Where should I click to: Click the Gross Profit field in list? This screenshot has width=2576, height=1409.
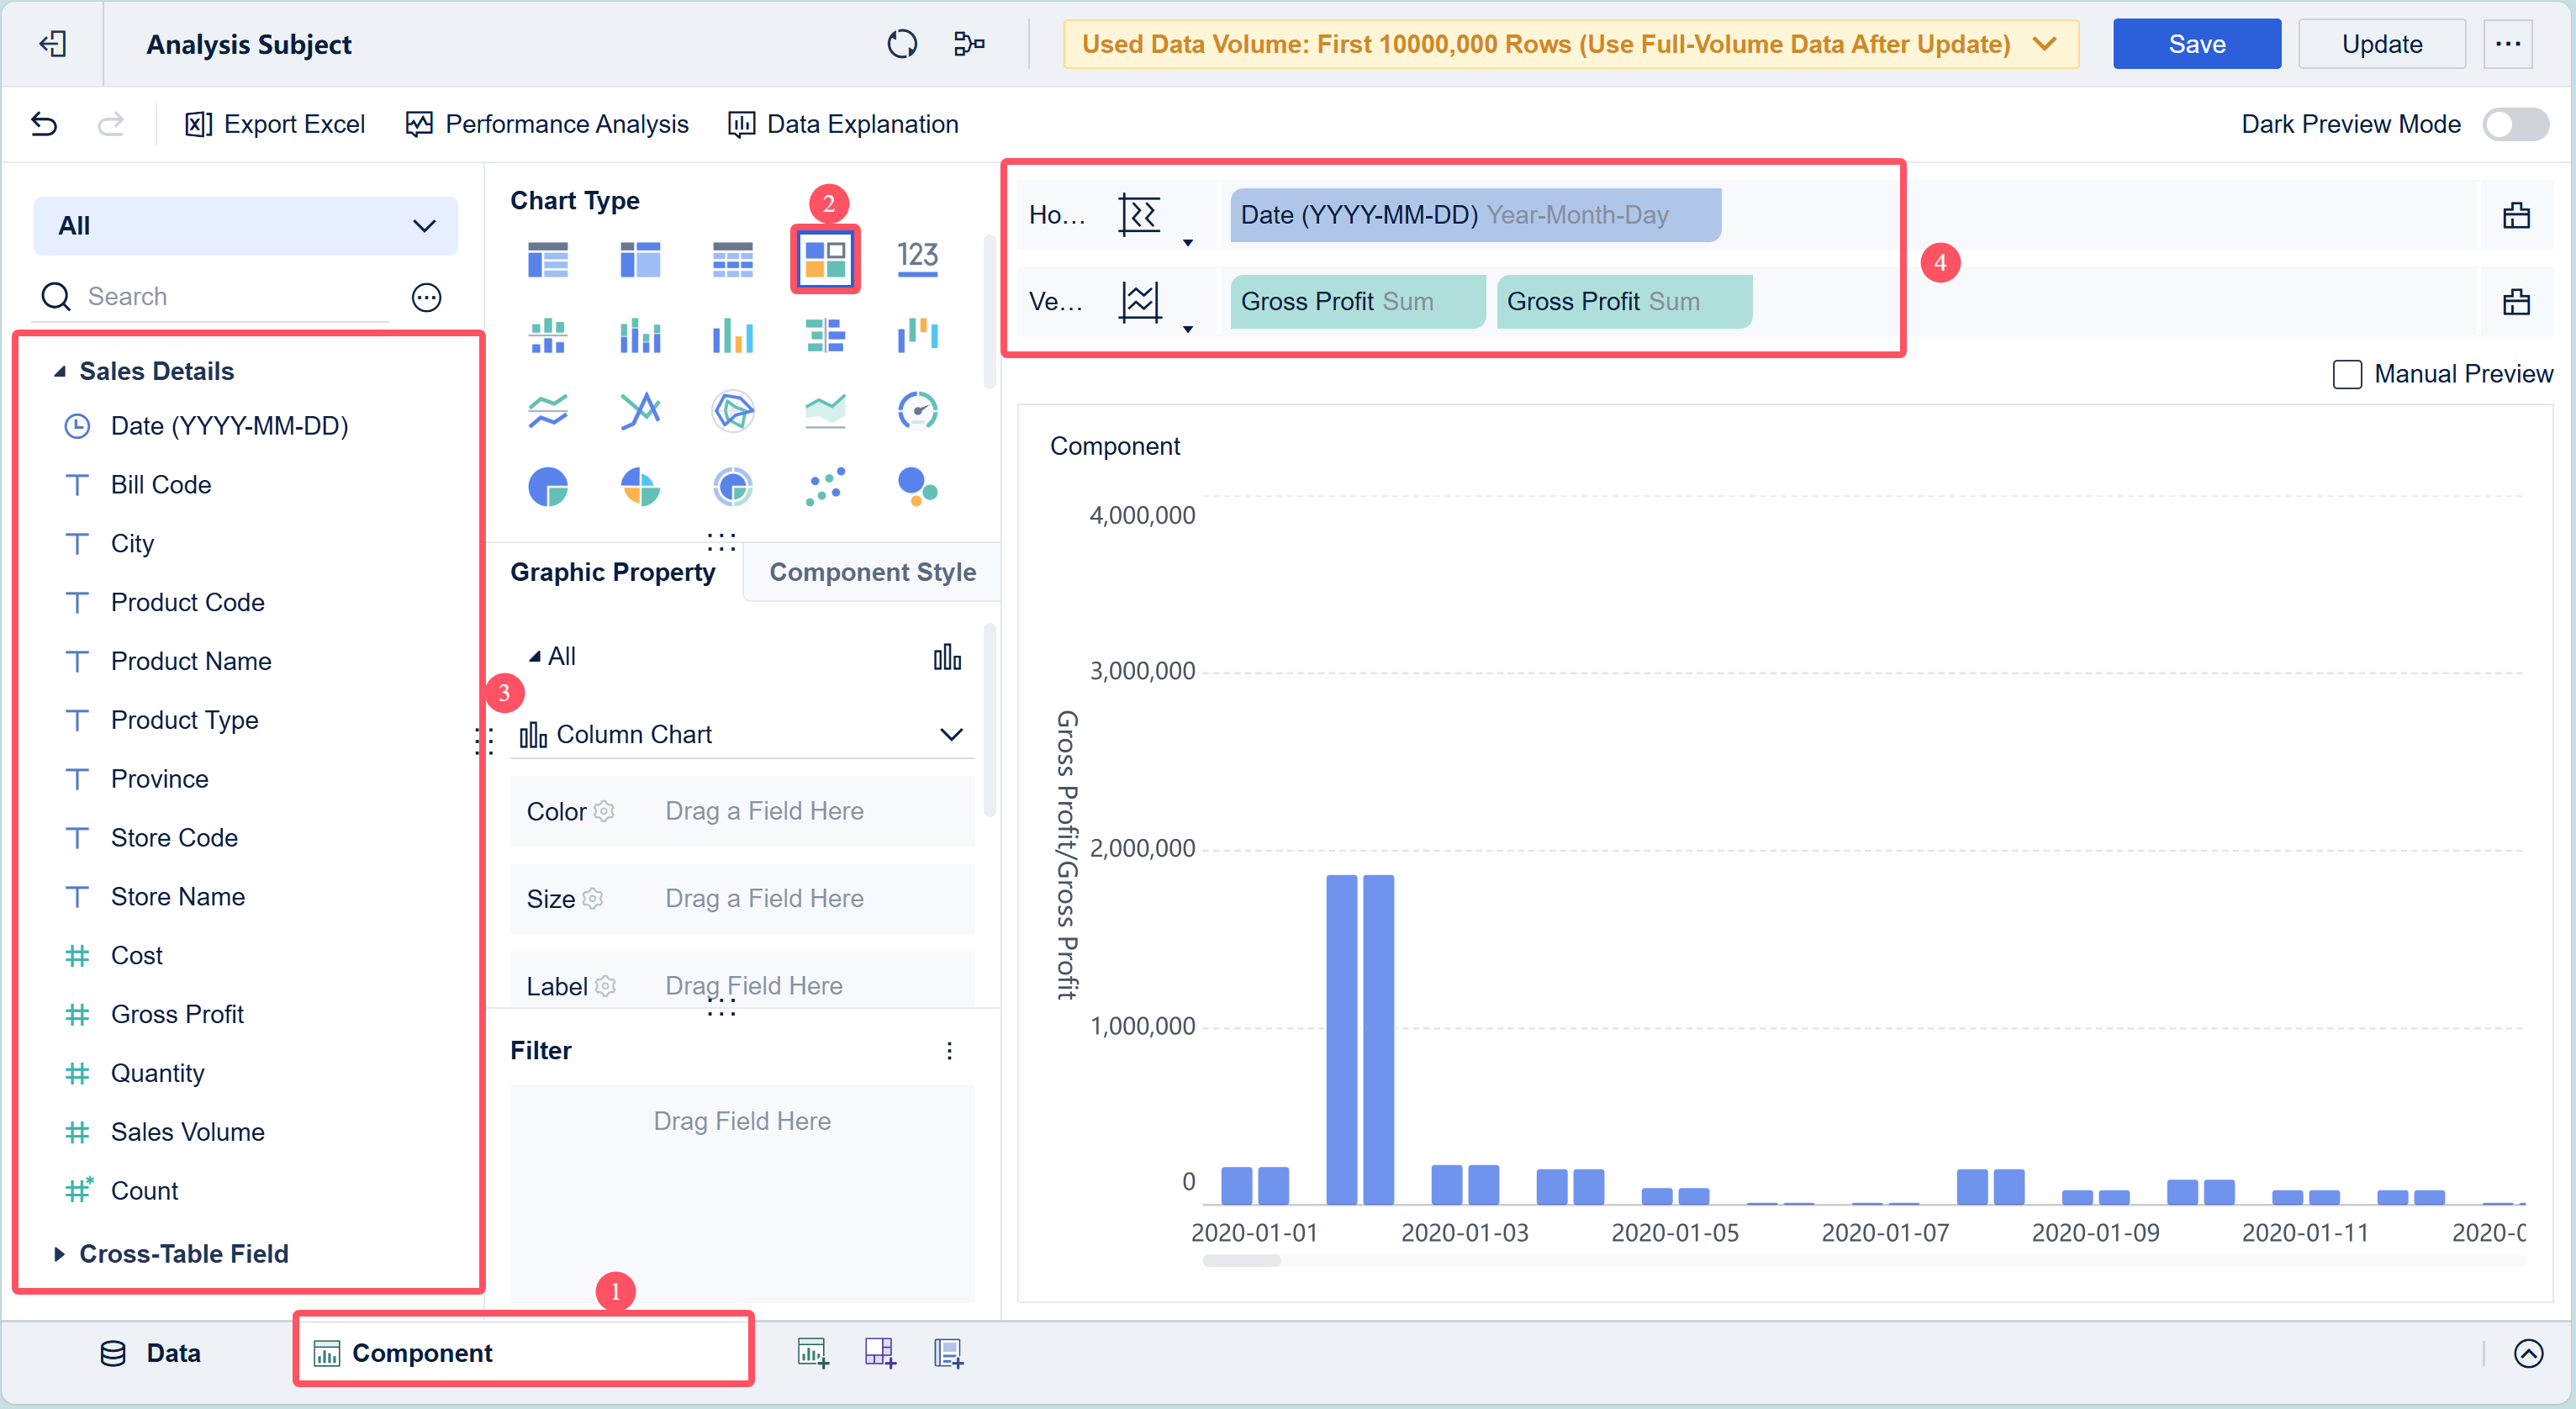(x=177, y=1014)
